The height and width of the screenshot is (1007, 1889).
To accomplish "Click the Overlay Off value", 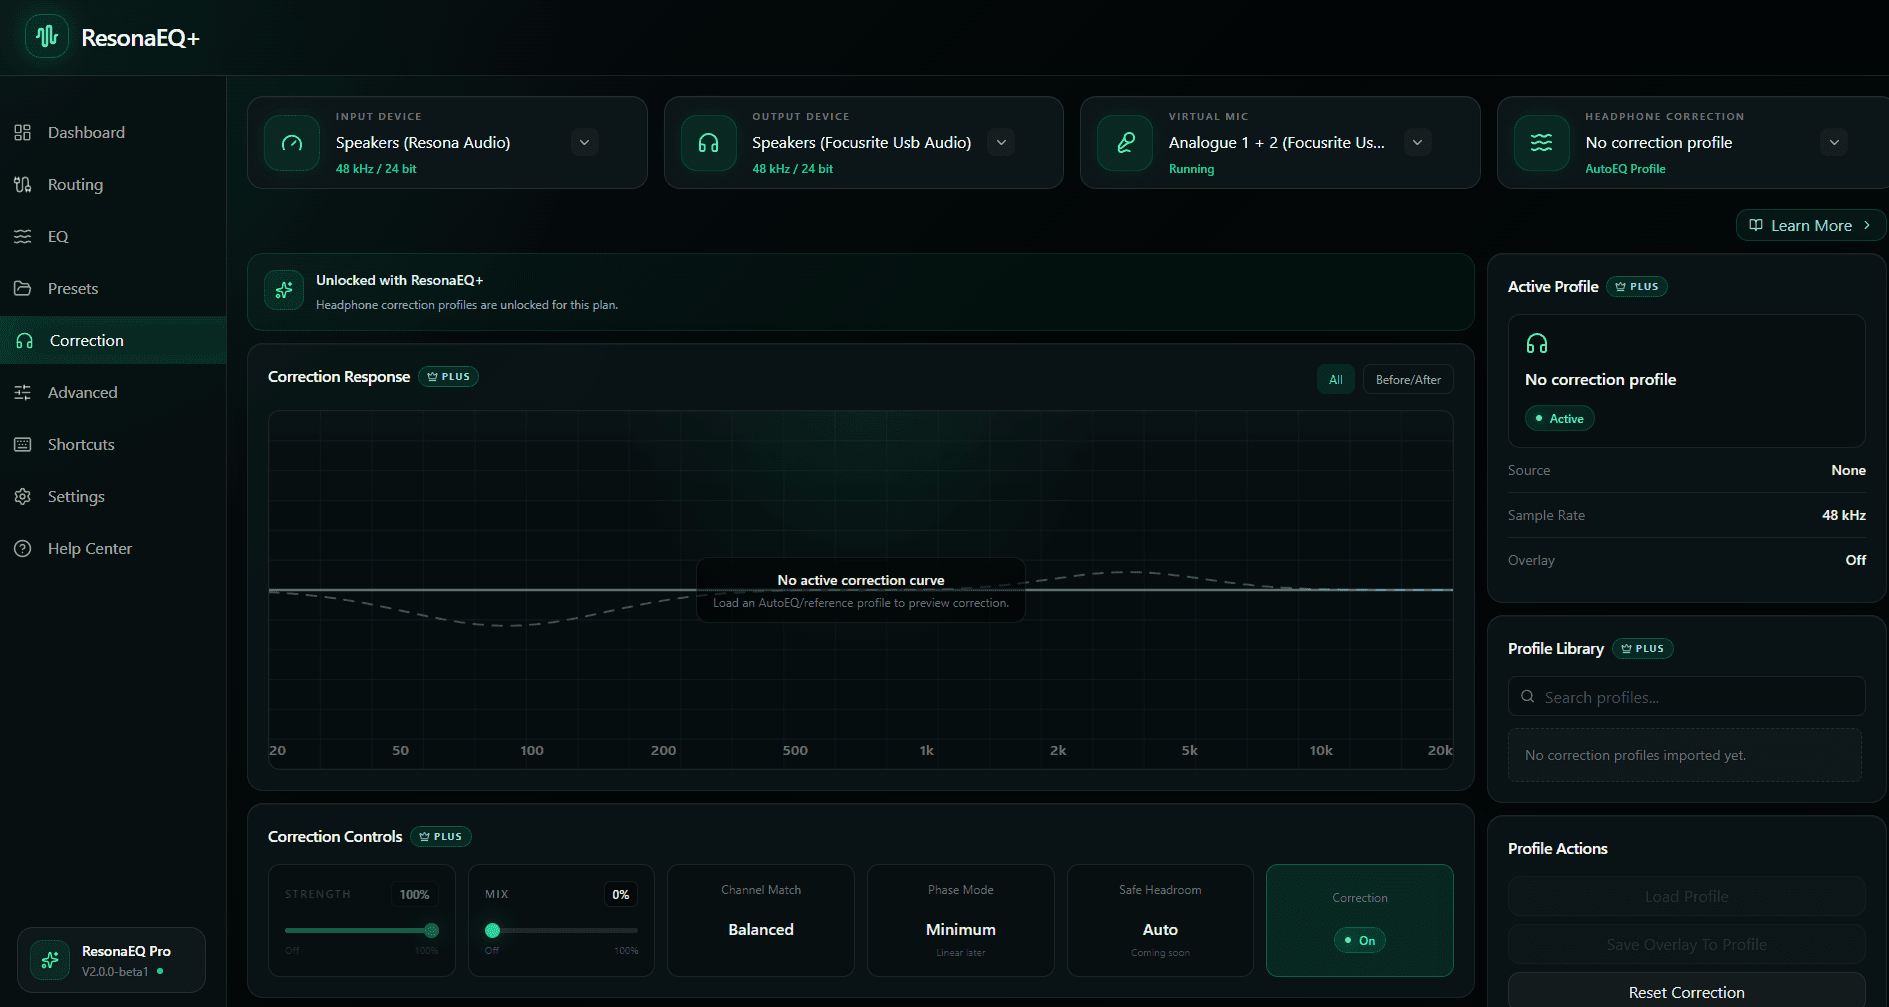I will (1856, 560).
